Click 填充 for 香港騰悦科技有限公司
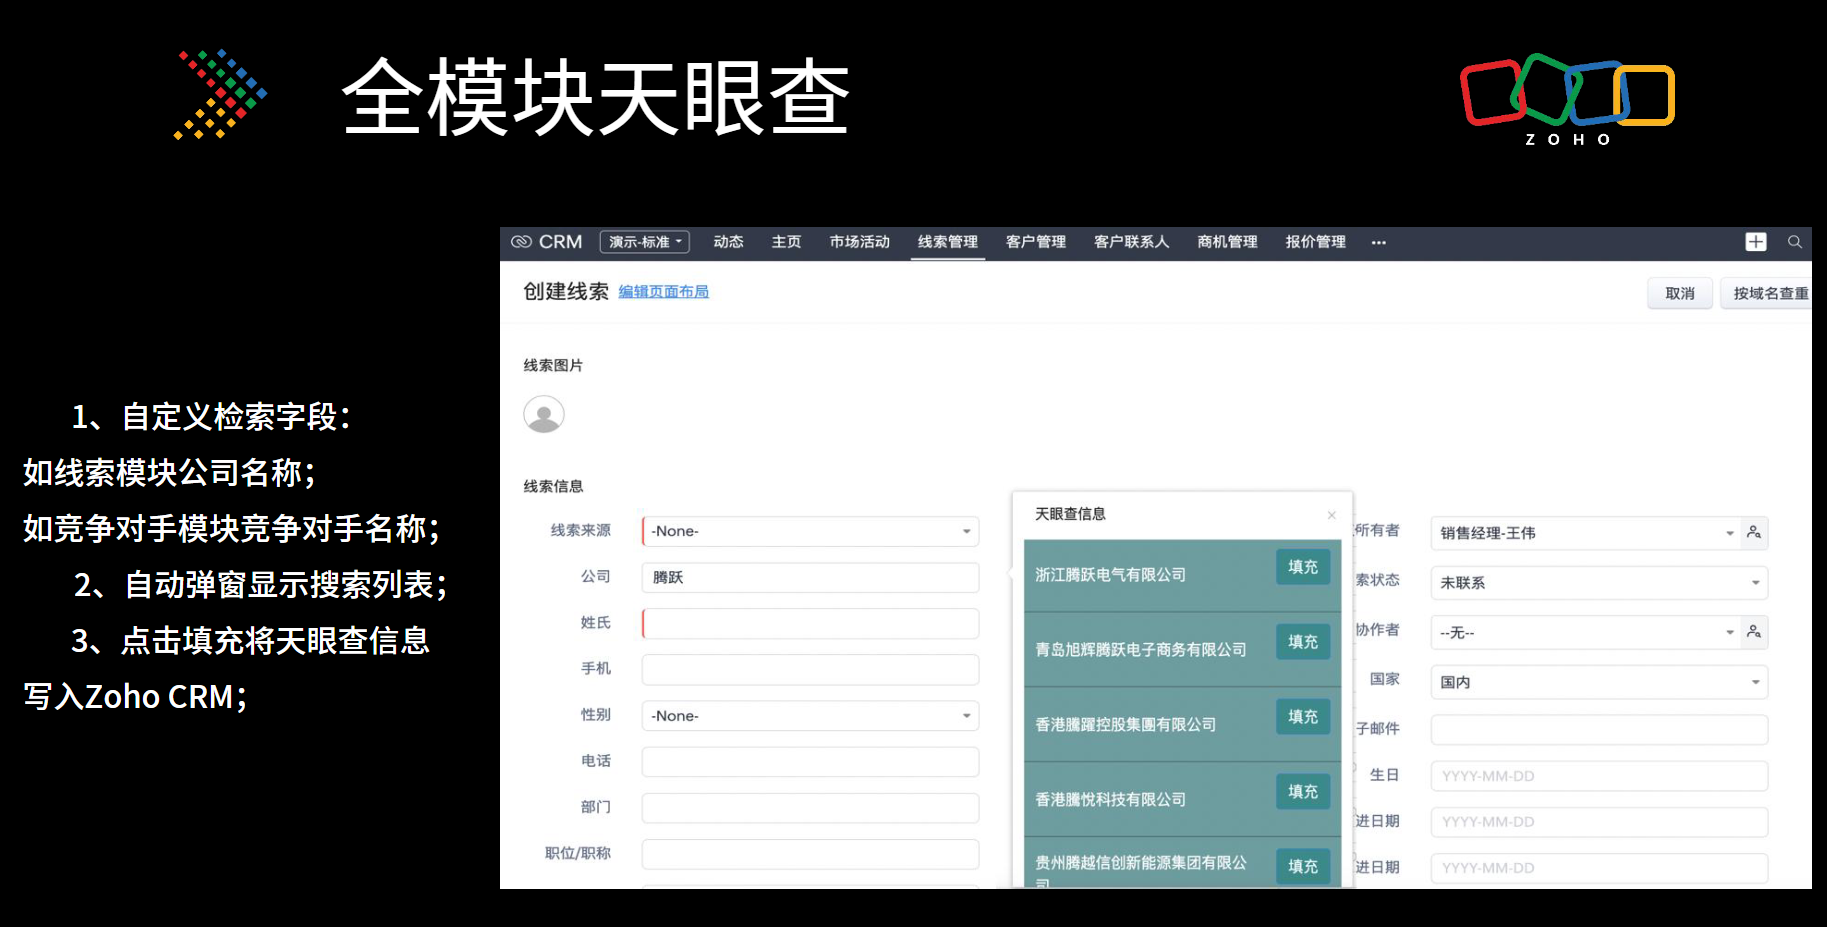Image resolution: width=1827 pixels, height=927 pixels. click(1302, 791)
